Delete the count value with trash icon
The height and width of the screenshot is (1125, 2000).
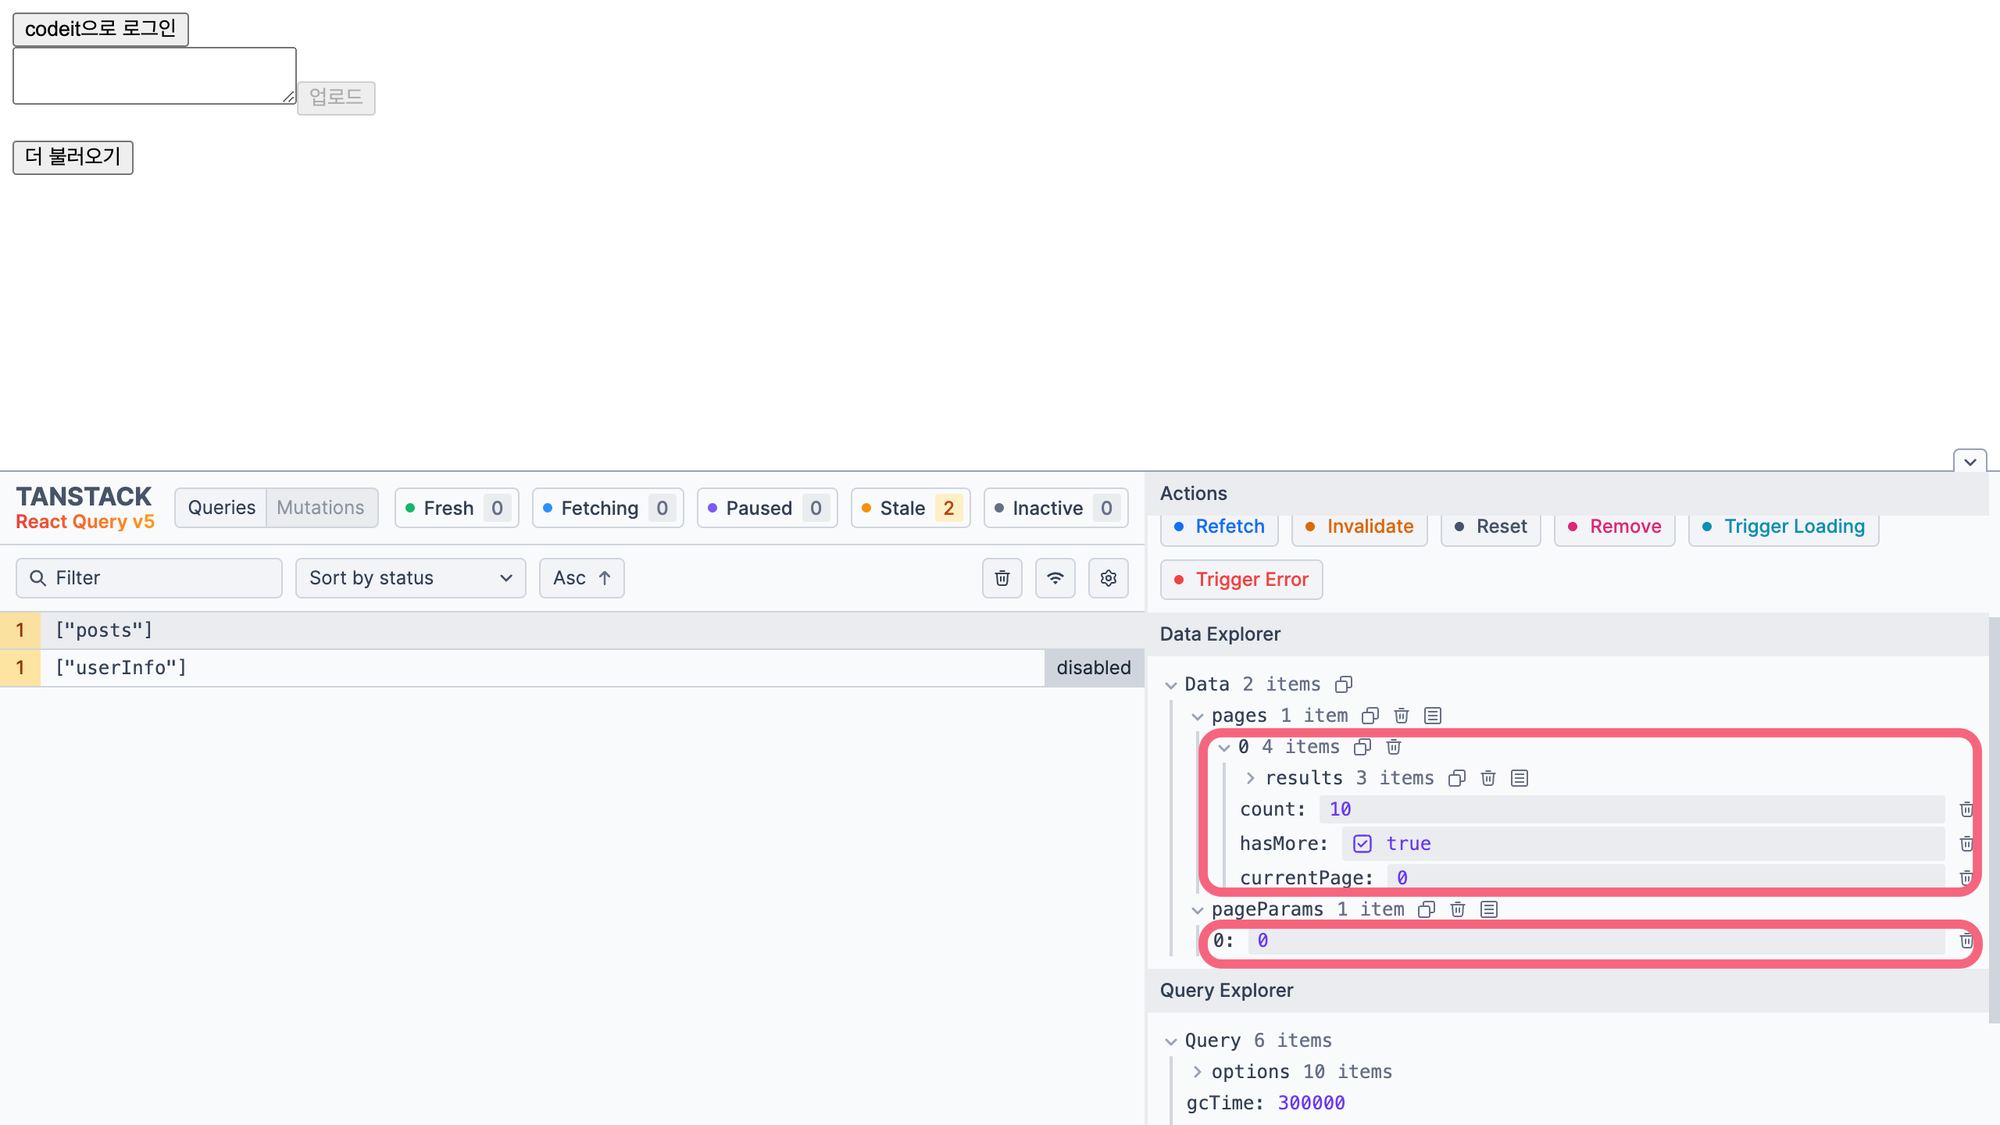point(1965,809)
